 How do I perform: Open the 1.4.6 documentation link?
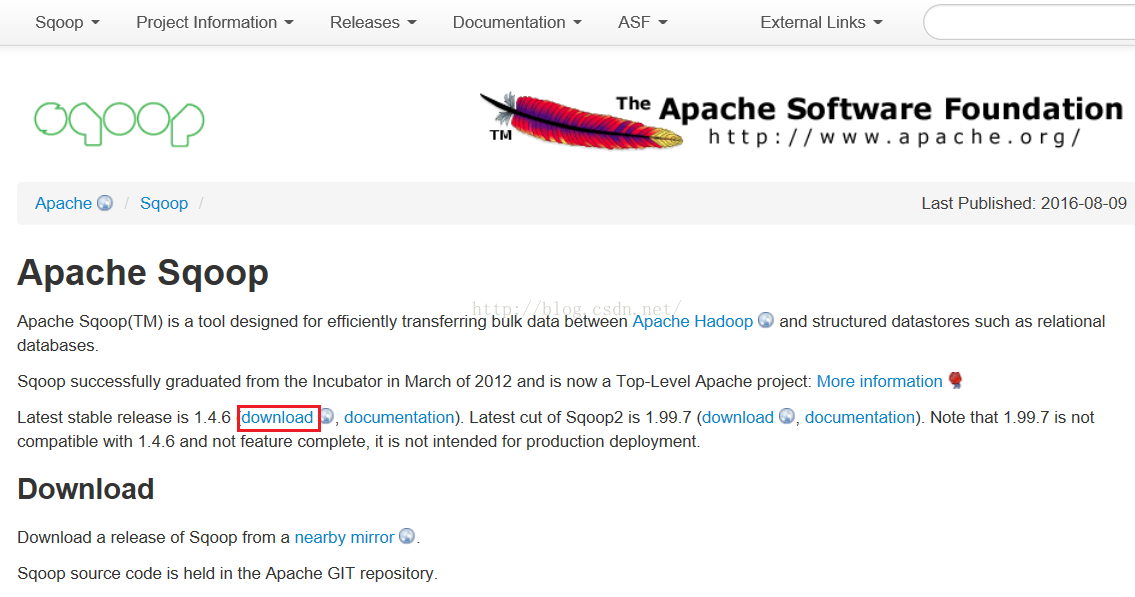tap(399, 417)
